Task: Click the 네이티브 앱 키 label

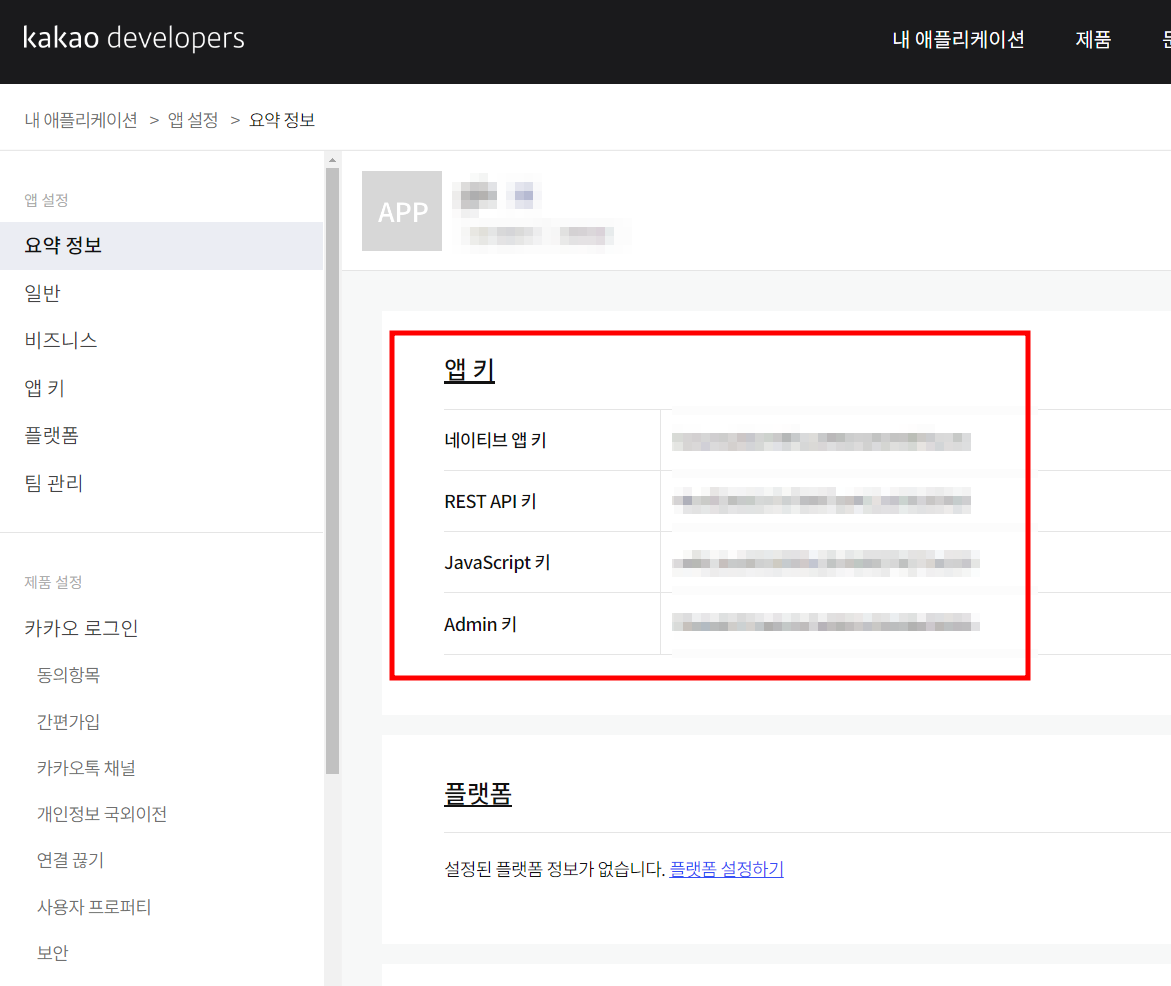Action: coord(495,441)
